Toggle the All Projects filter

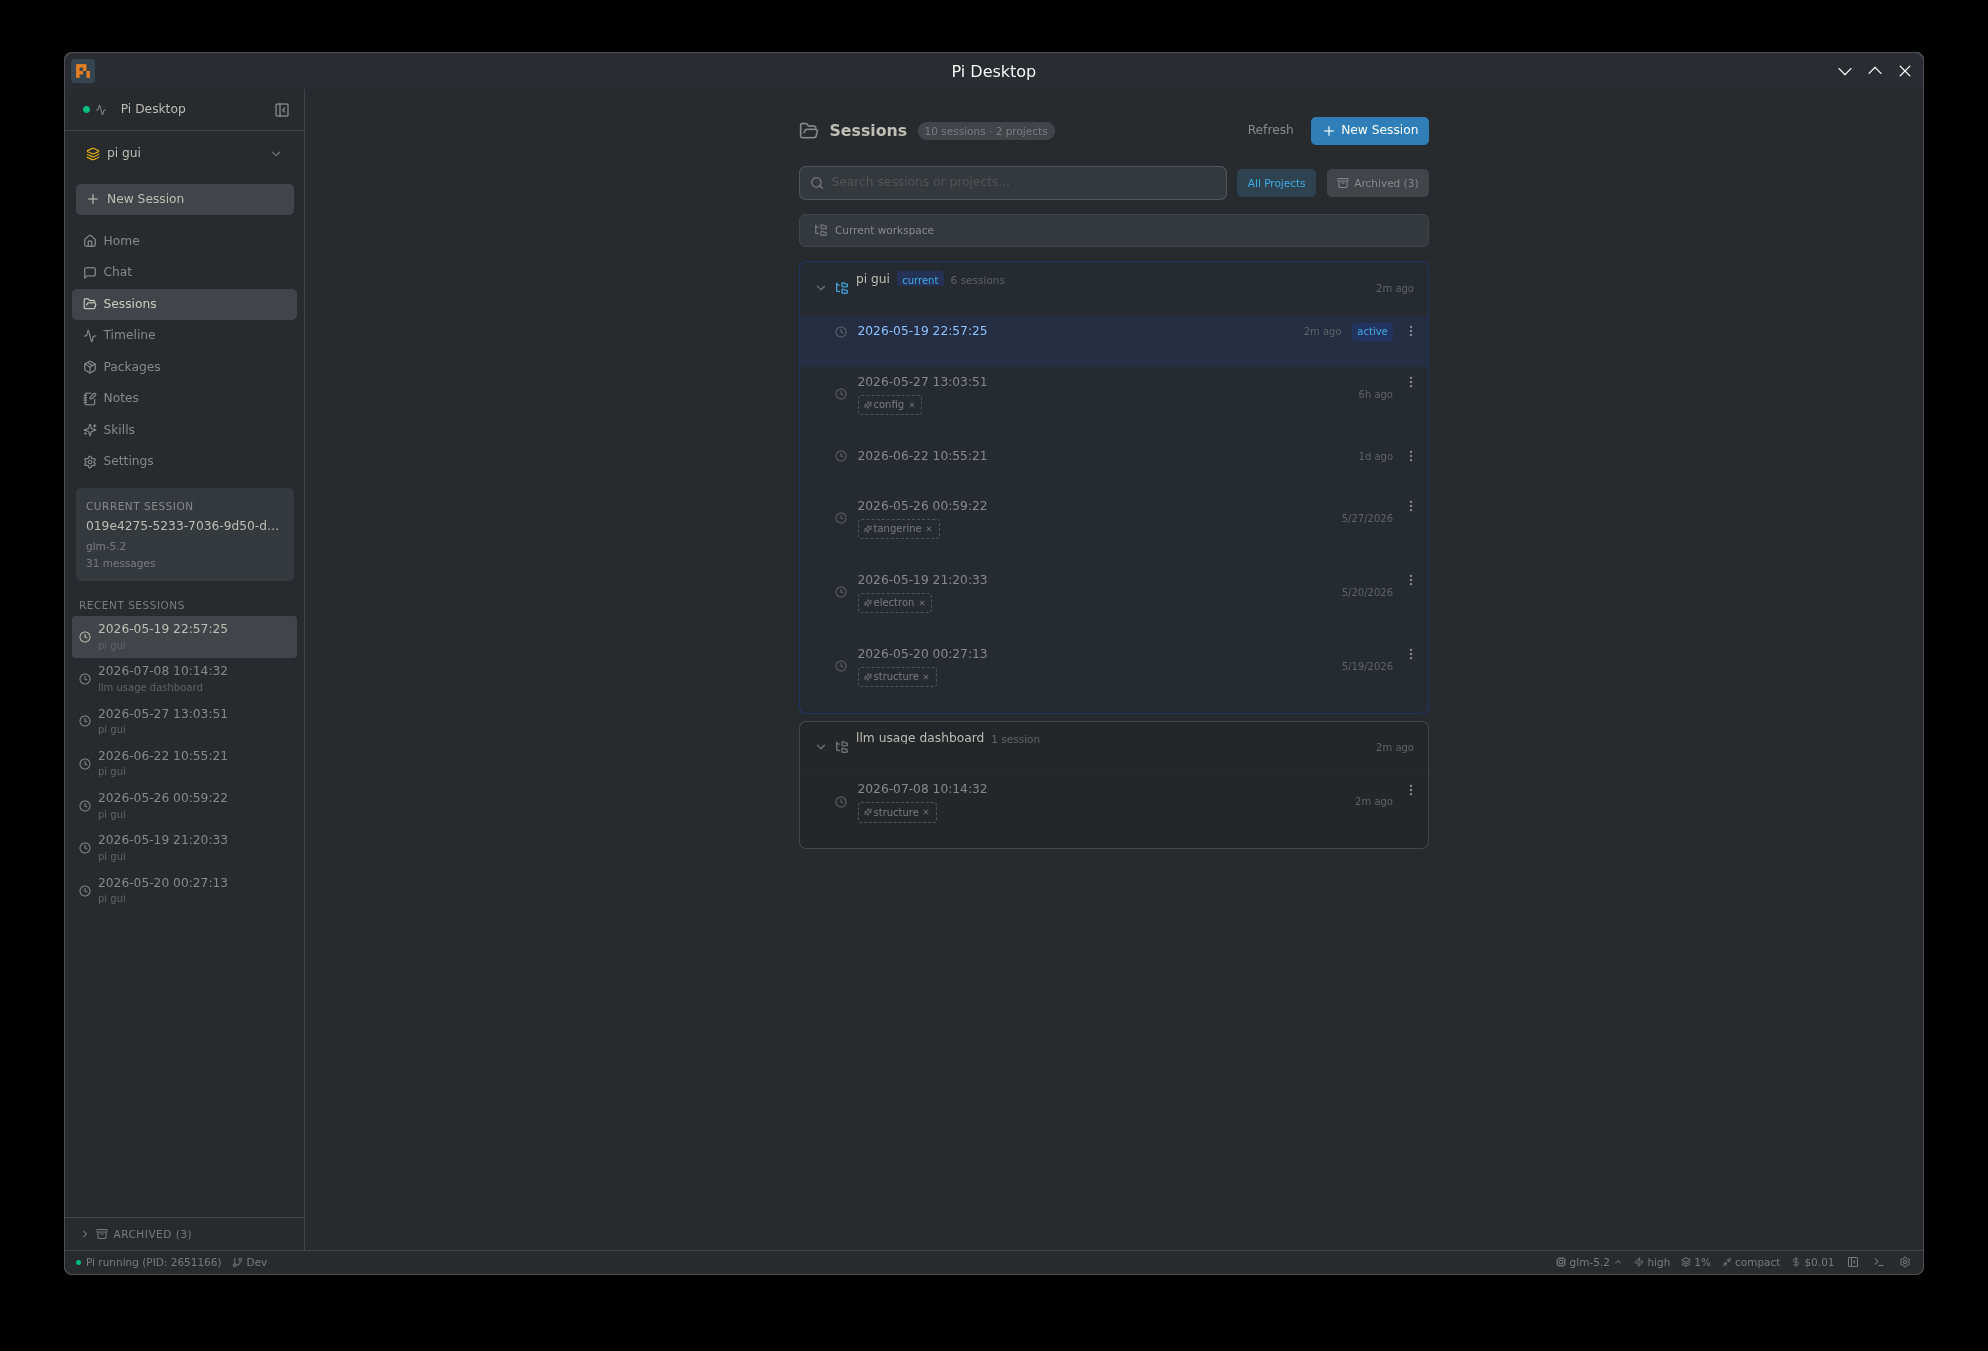coord(1276,183)
